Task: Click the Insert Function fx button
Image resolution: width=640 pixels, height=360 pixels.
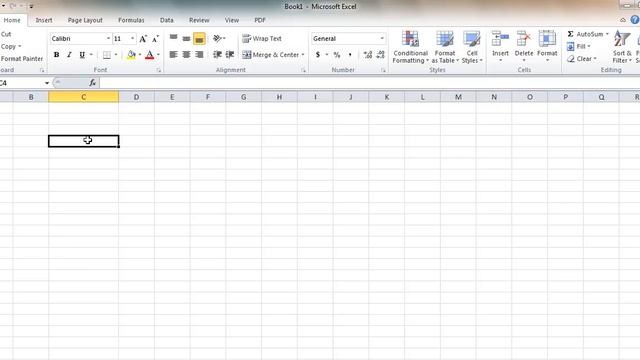Action: coord(92,83)
